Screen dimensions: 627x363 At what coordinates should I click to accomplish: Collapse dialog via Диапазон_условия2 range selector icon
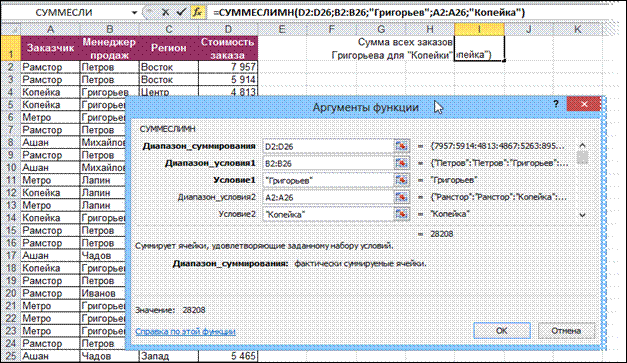(x=401, y=197)
